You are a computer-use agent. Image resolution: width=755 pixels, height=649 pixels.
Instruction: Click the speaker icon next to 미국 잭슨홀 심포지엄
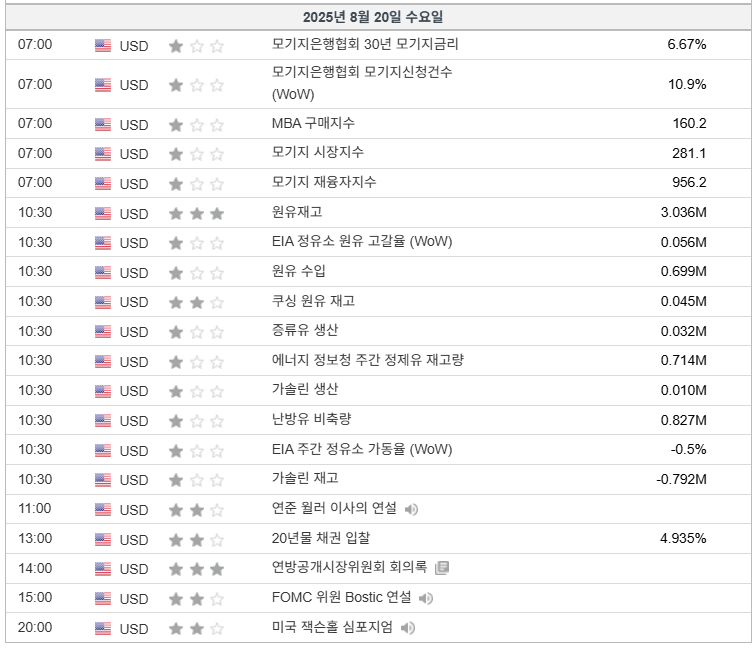click(x=408, y=628)
